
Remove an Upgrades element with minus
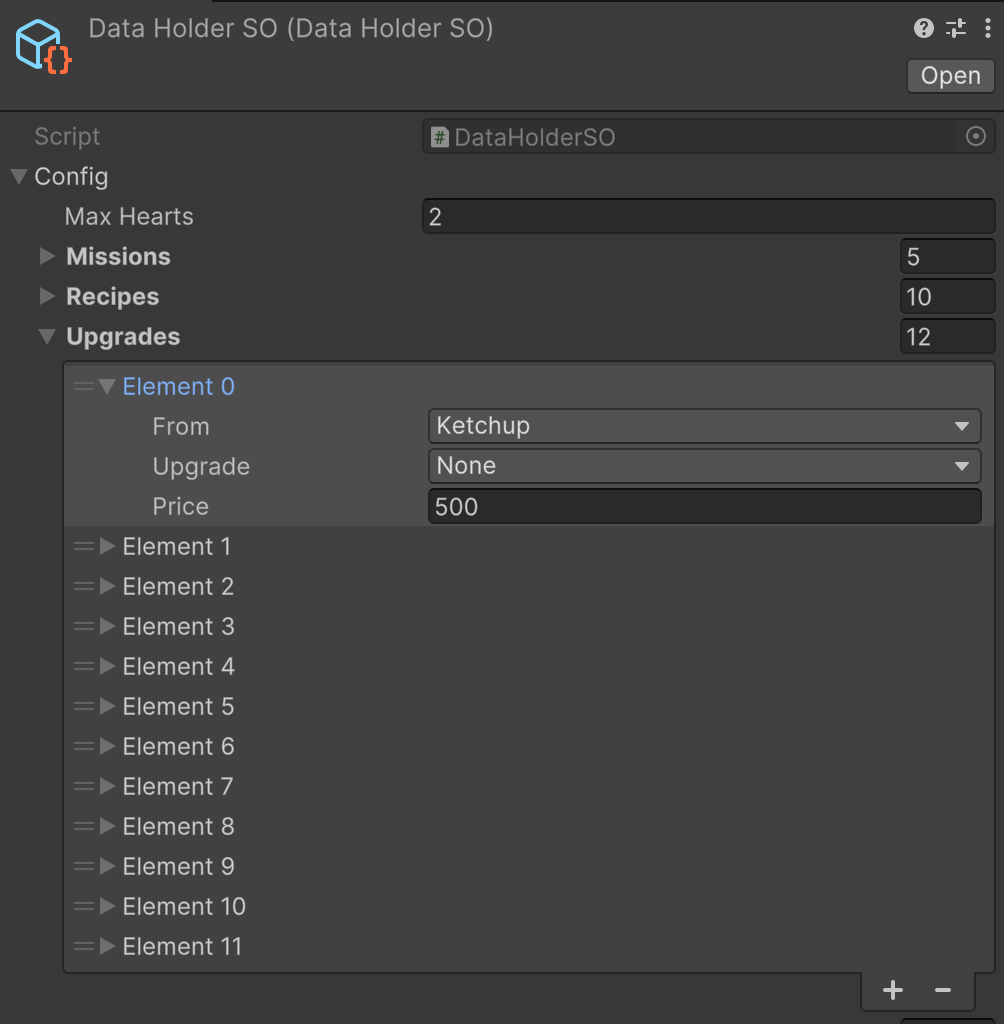point(943,990)
